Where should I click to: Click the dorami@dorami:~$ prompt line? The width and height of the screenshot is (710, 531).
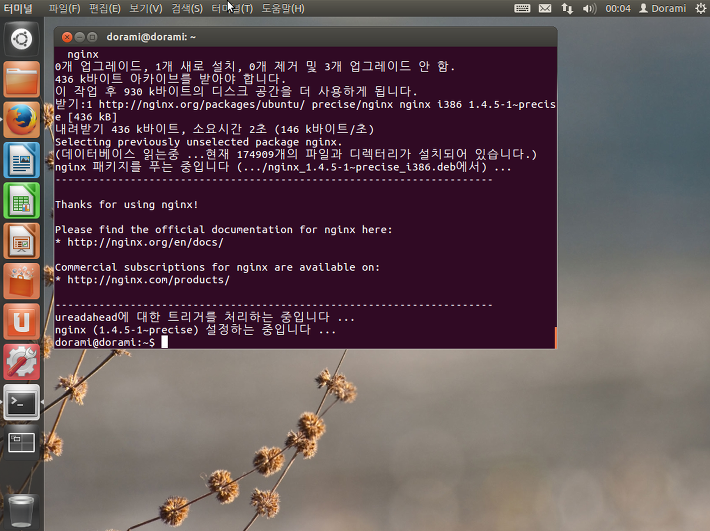111,342
